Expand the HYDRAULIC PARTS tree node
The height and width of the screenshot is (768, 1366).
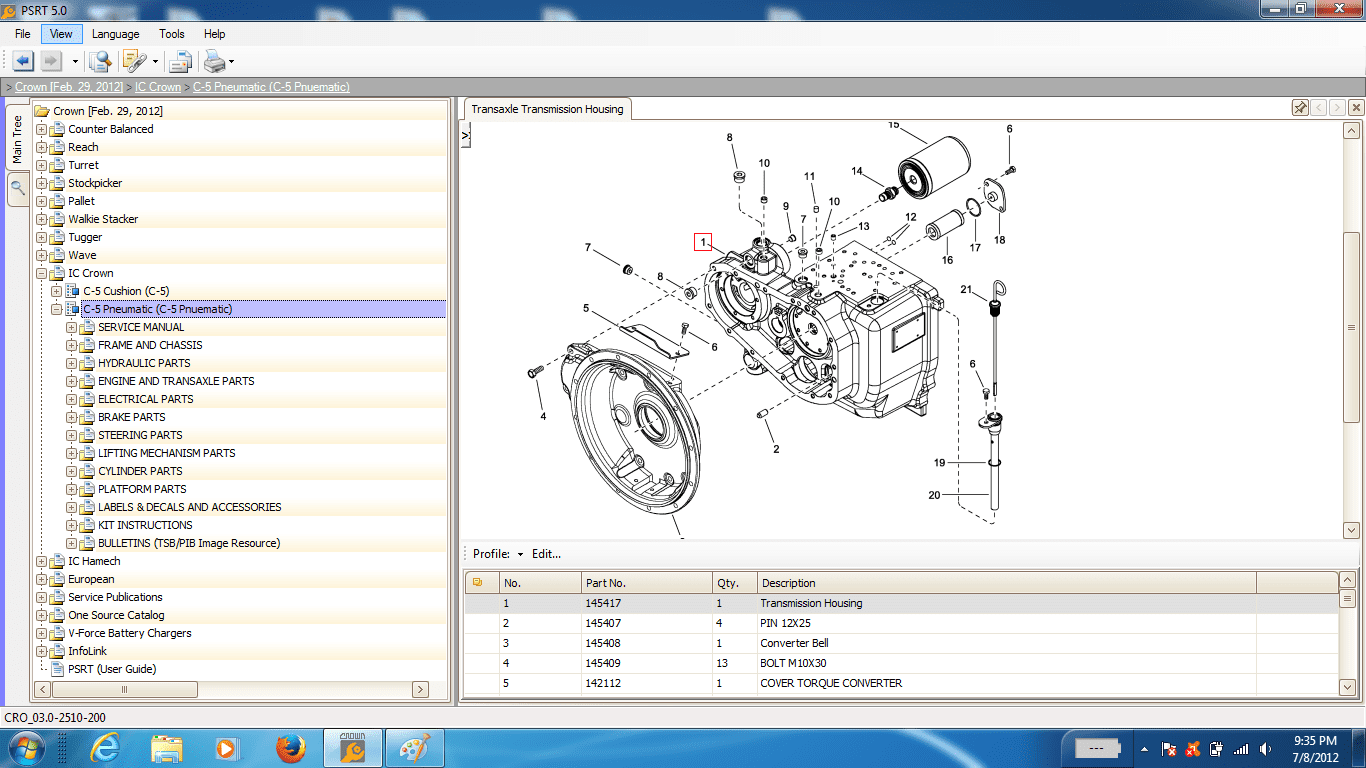click(72, 363)
